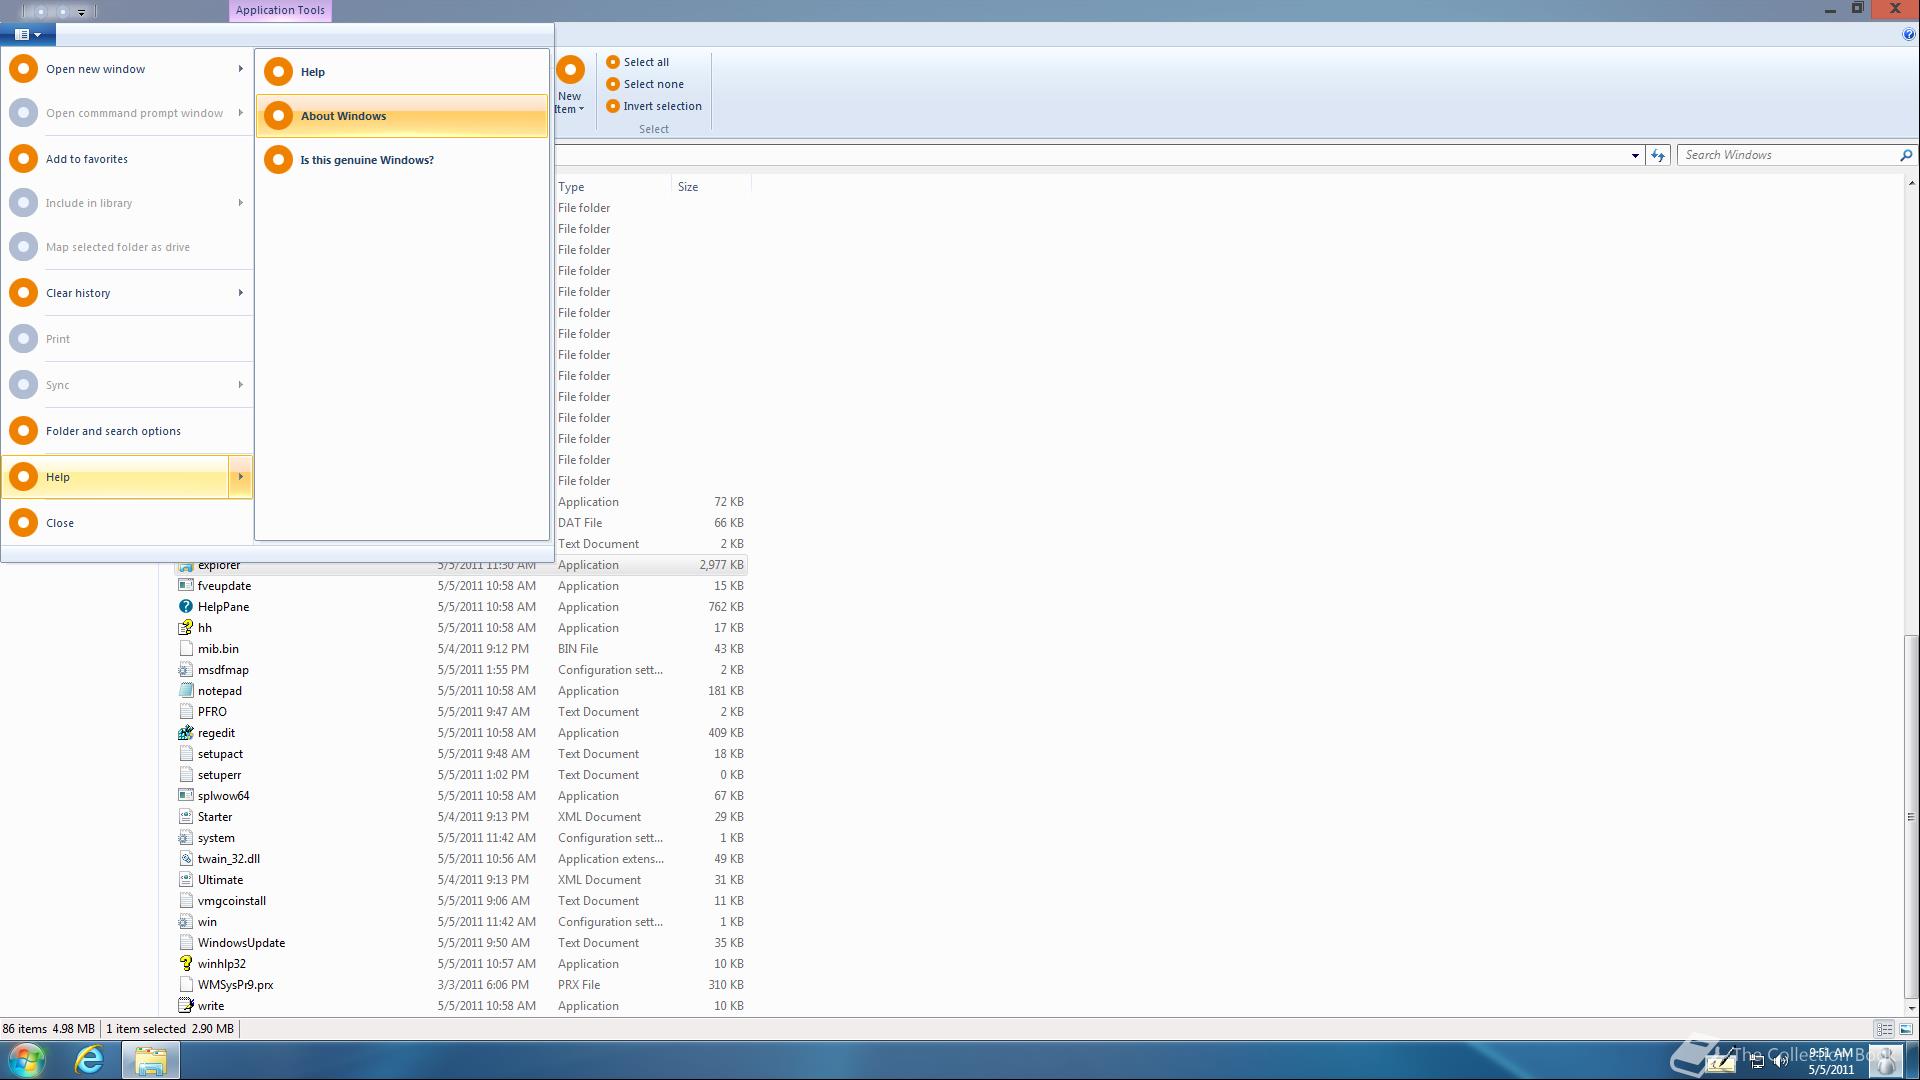The height and width of the screenshot is (1080, 1920).
Task: Click the orange icon beside About Windows
Action: click(278, 116)
